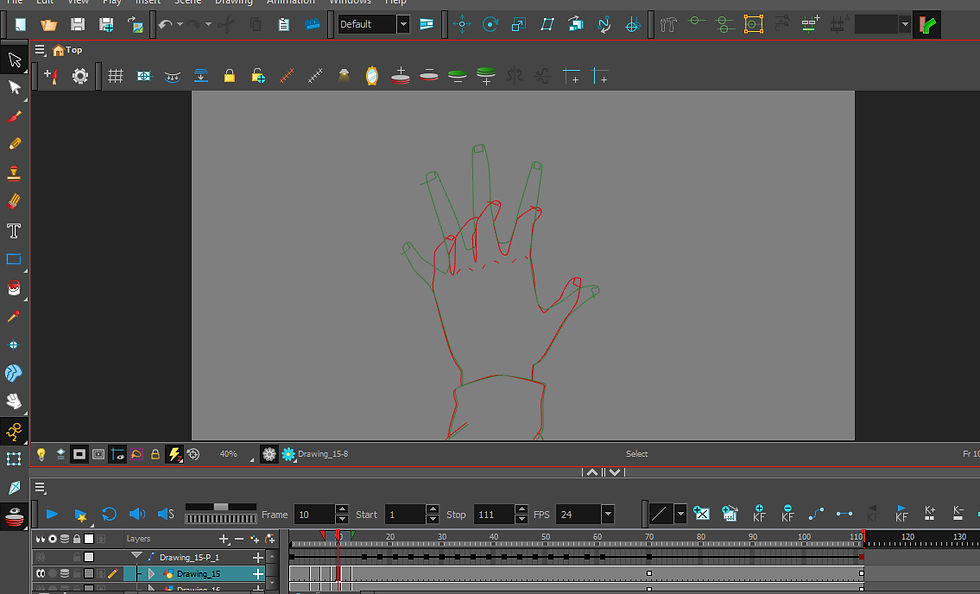Toggle Sound Scrubbing speaker S button

point(166,514)
